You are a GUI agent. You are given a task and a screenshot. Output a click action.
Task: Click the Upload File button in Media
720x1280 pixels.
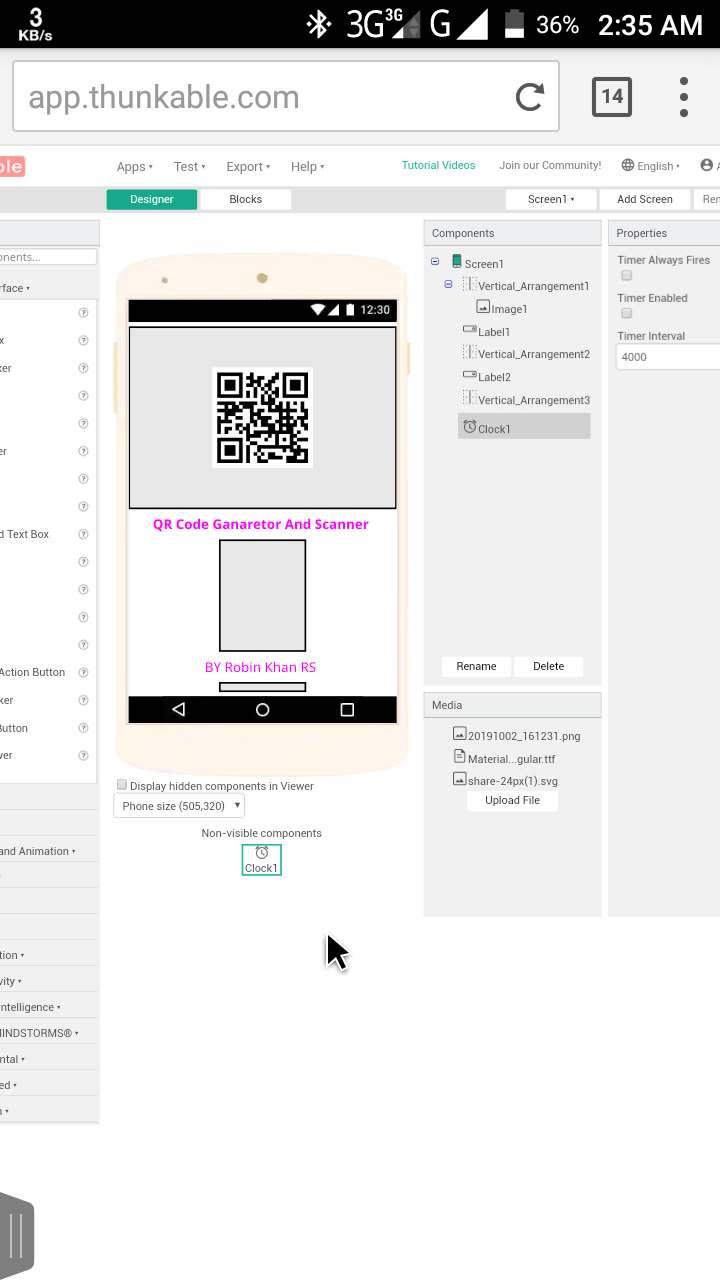pos(512,800)
